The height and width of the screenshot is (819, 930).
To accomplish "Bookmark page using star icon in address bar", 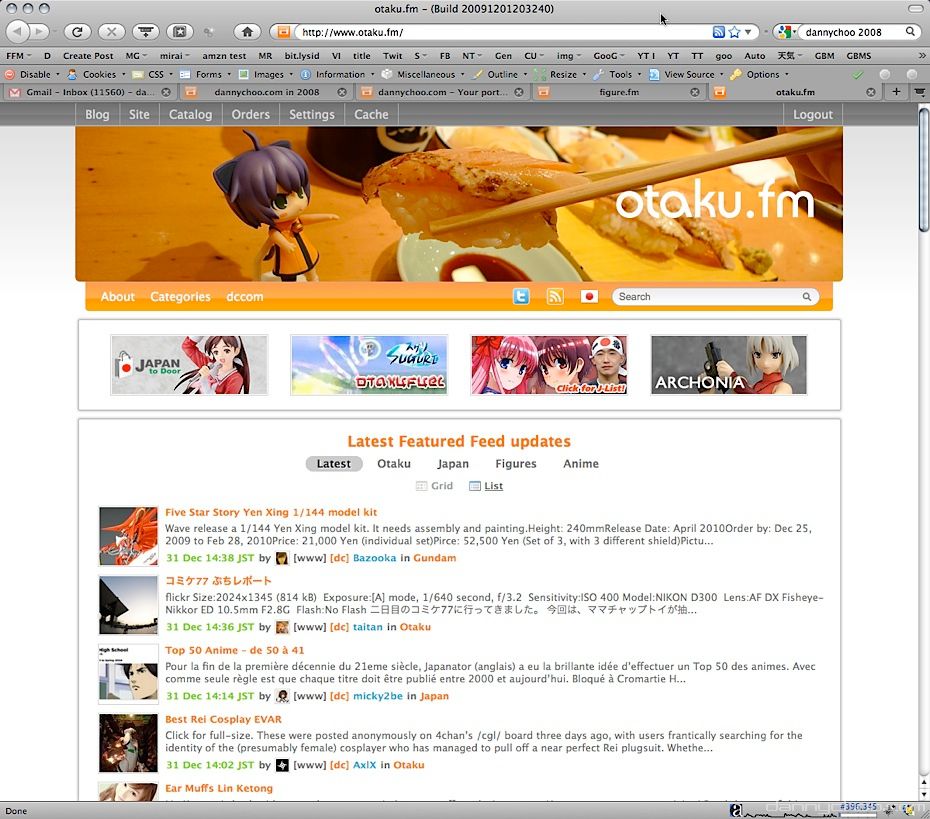I will [734, 32].
